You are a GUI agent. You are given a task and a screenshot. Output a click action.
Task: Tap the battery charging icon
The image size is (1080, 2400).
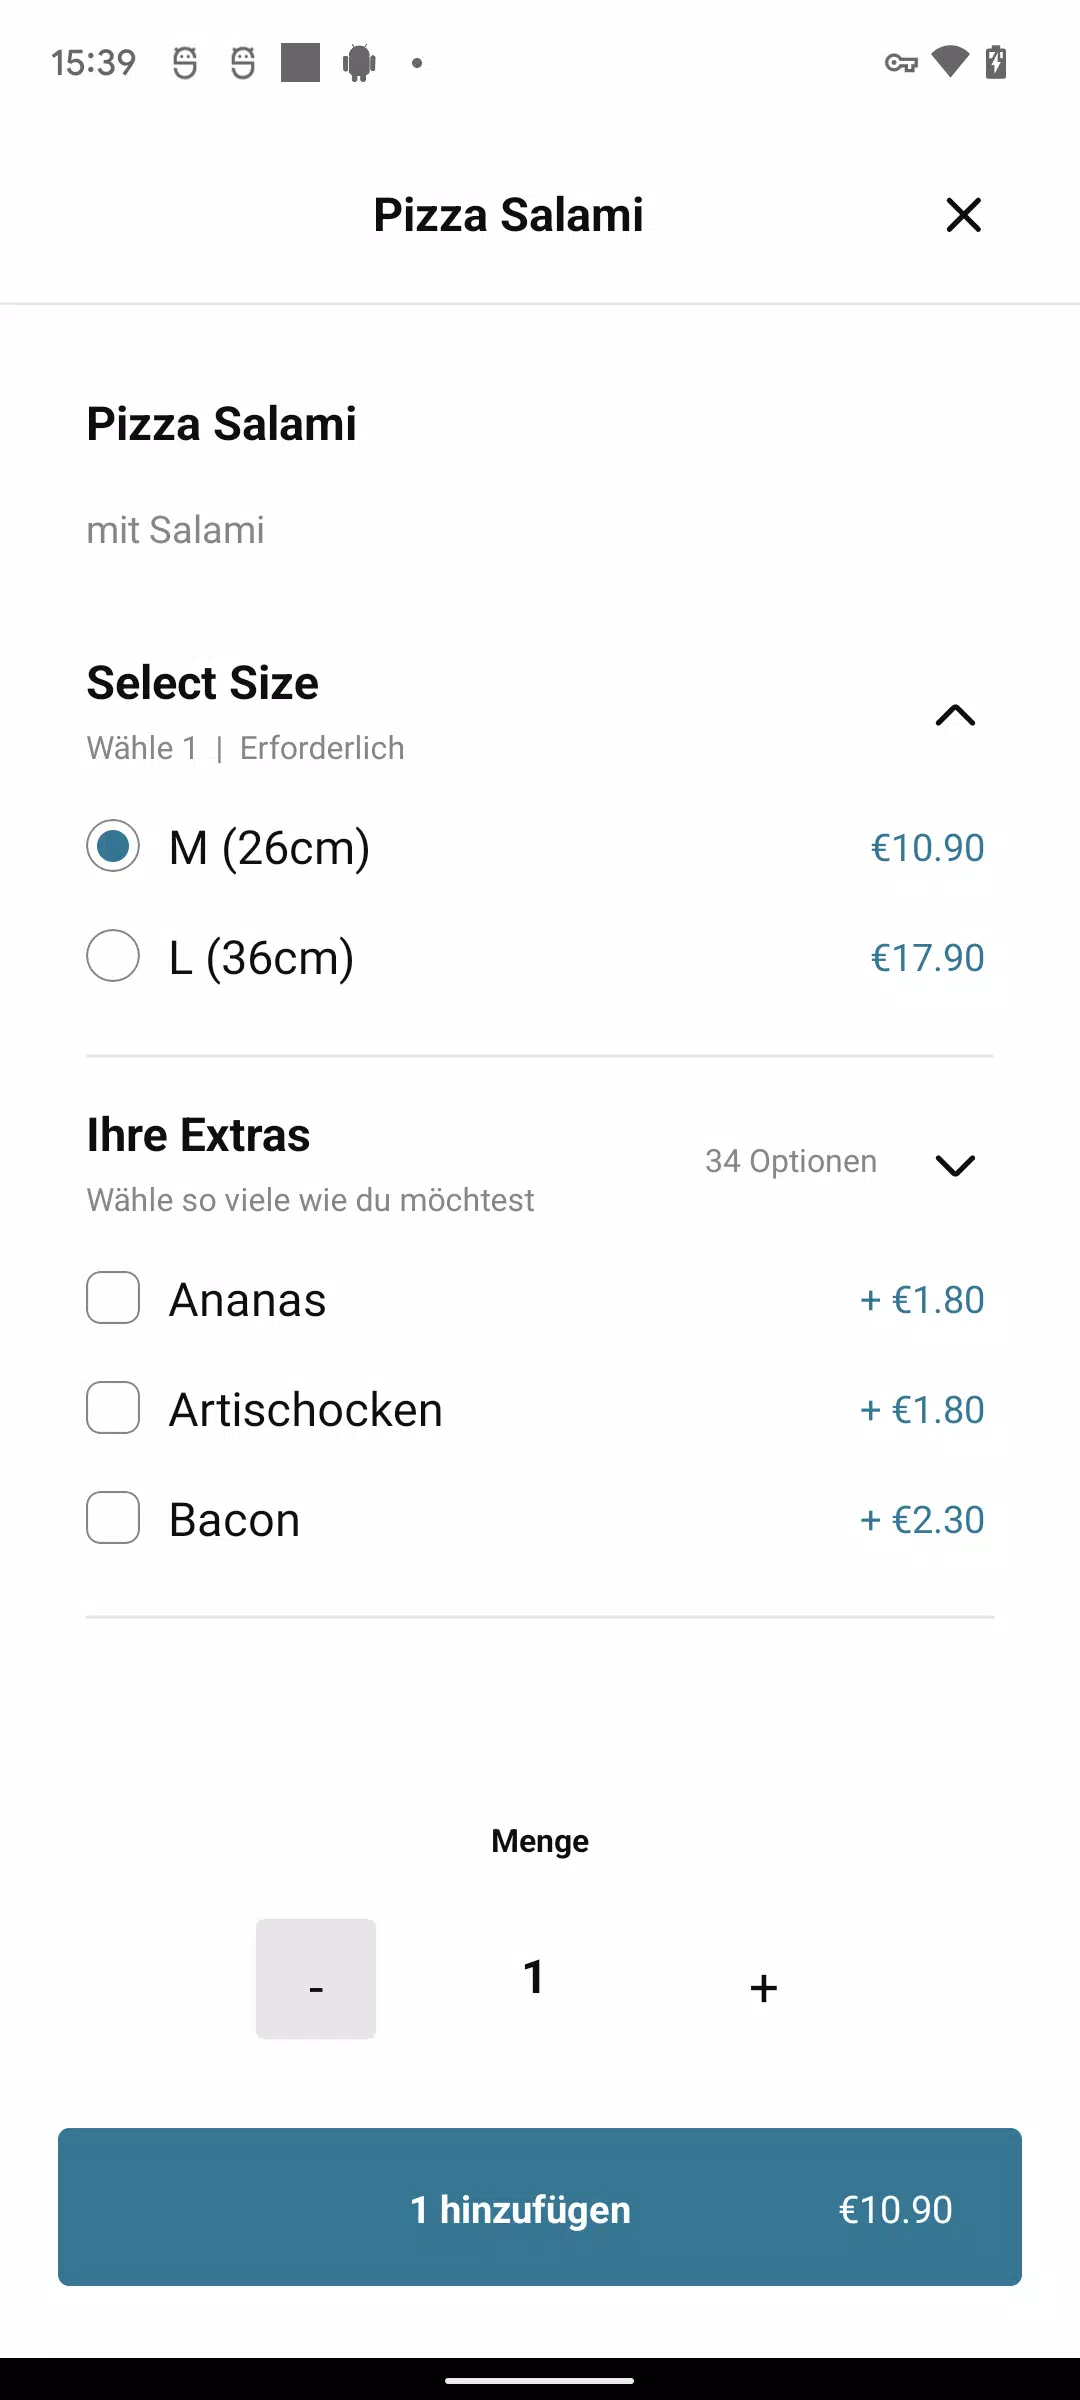996,62
